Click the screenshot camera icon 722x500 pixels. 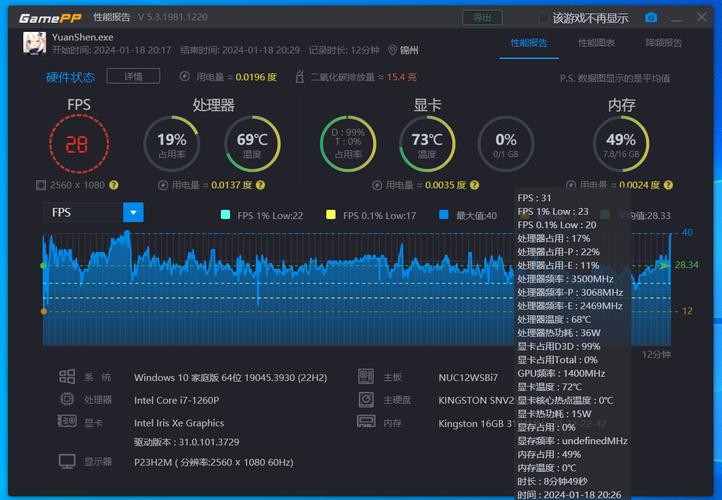[651, 17]
